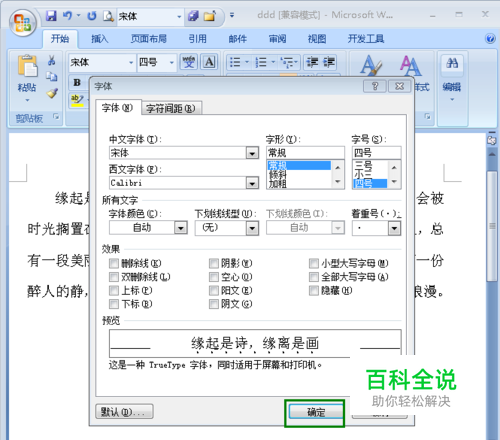Screen dimensions: 500x440
Task: Redo action in the quick access toolbar
Action: 92,16
